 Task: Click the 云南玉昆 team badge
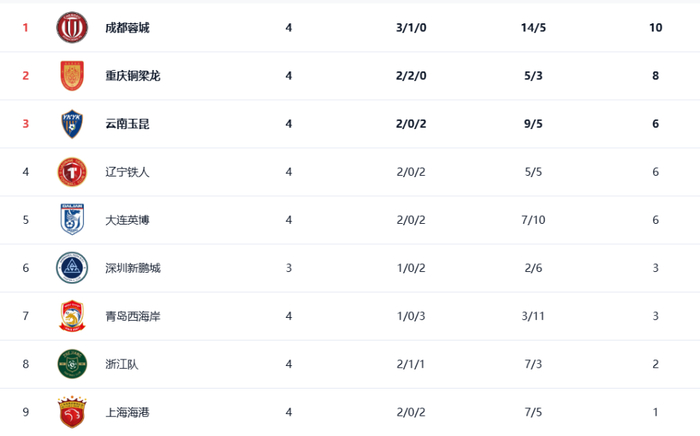(72, 124)
